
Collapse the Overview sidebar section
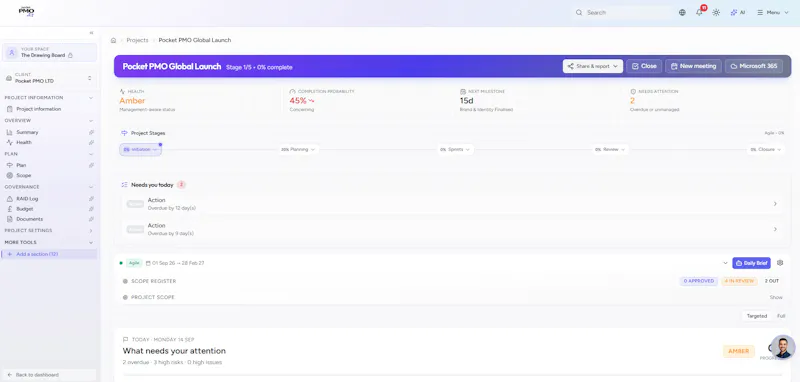tap(91, 121)
